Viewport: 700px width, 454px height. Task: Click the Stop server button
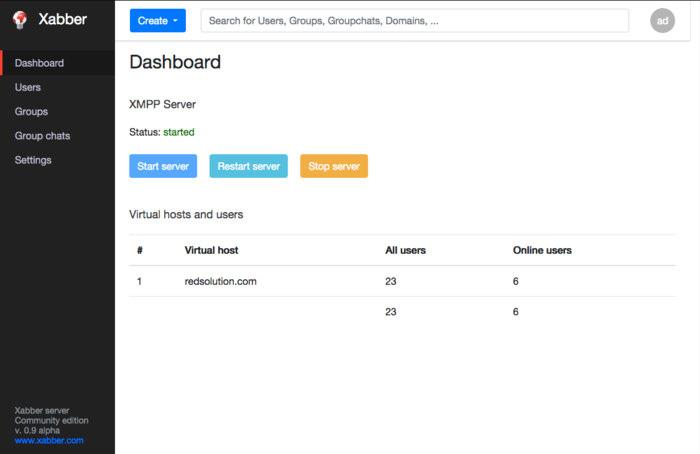pyautogui.click(x=334, y=166)
